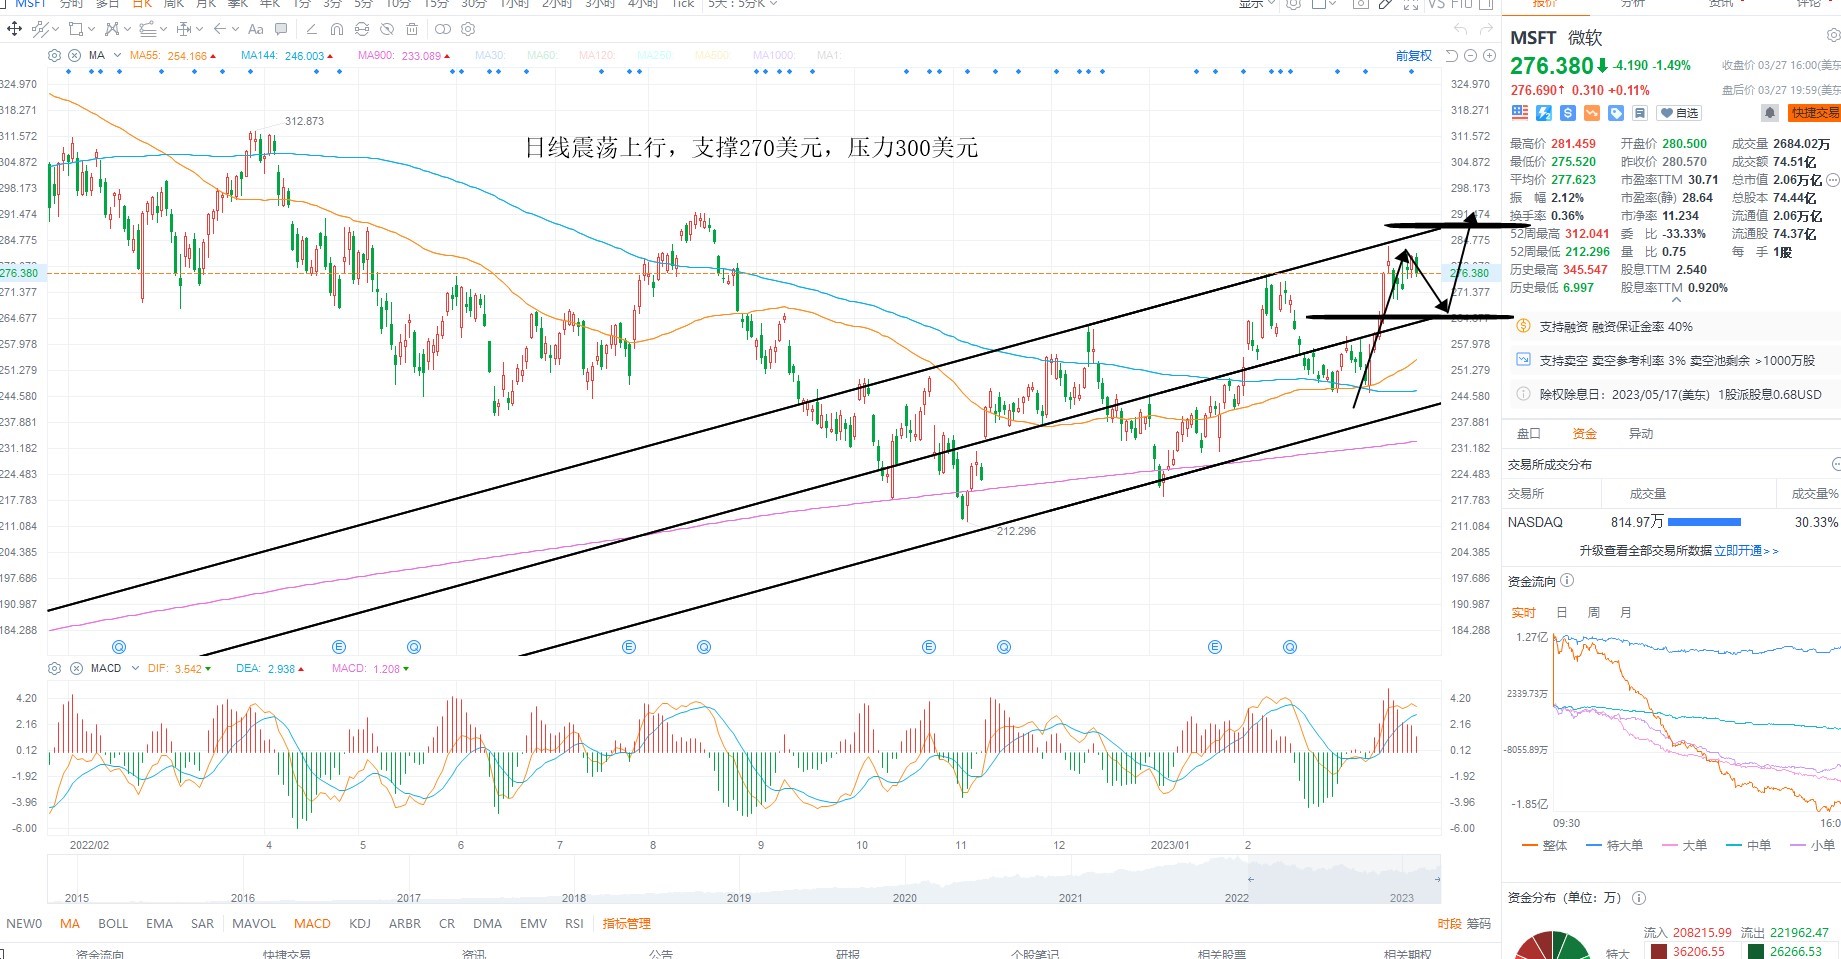
Task: Toggle MA900 line visibility
Action: (x=404, y=56)
